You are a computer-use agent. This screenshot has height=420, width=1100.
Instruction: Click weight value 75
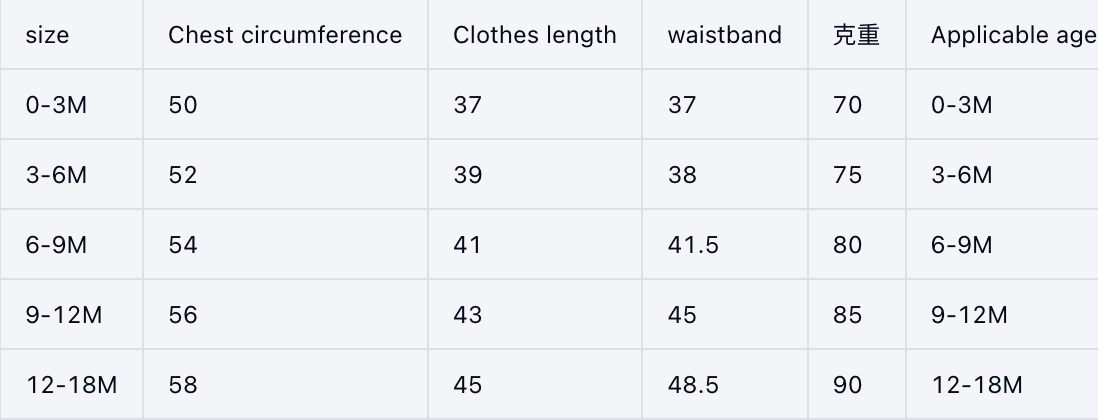point(847,175)
